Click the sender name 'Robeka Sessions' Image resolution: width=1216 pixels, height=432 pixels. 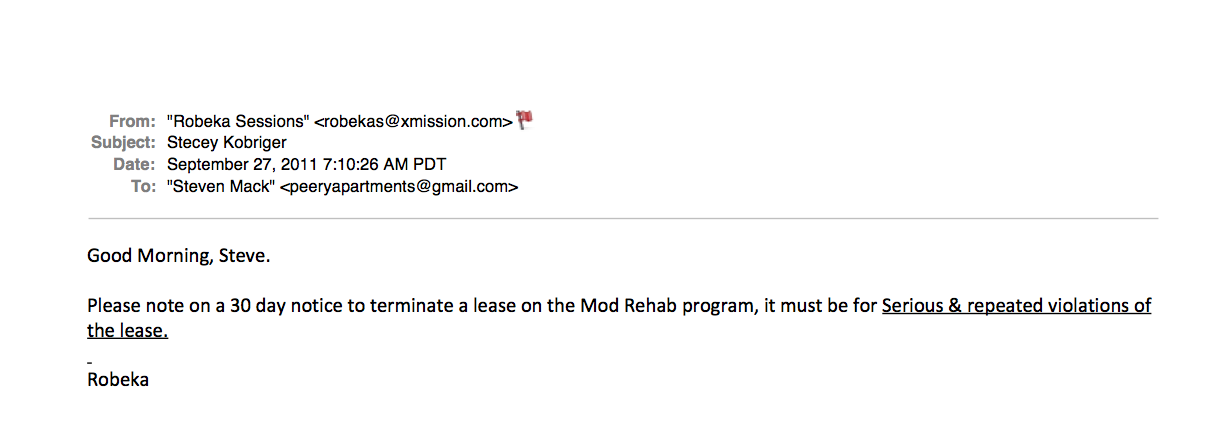238,121
